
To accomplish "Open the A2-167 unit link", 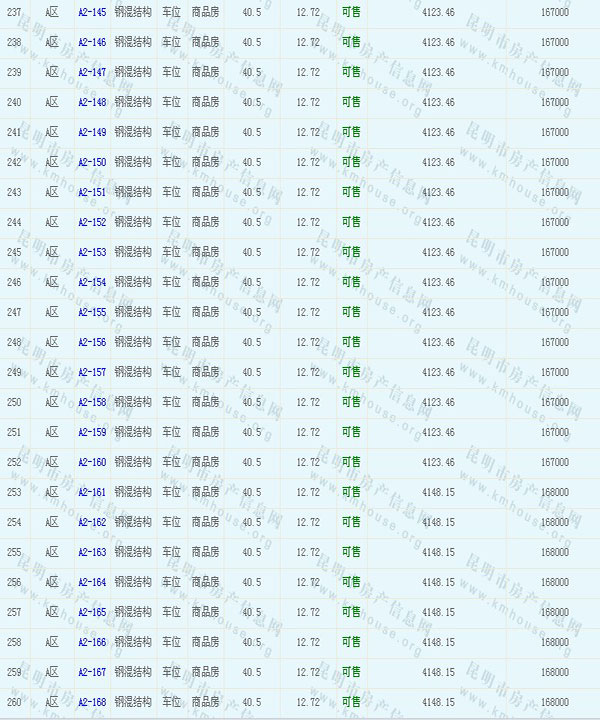I will point(91,672).
